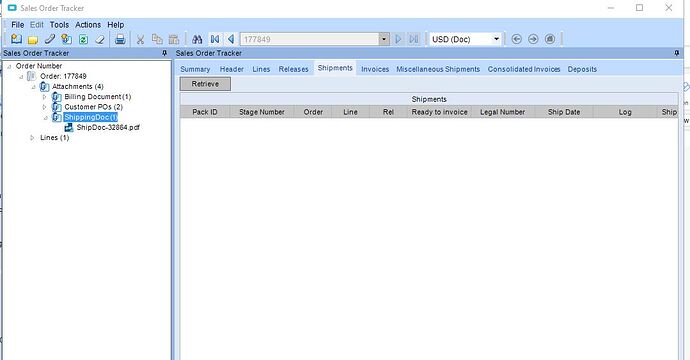The height and width of the screenshot is (360, 690).
Task: Switch to the Invoices tab
Action: point(375,69)
